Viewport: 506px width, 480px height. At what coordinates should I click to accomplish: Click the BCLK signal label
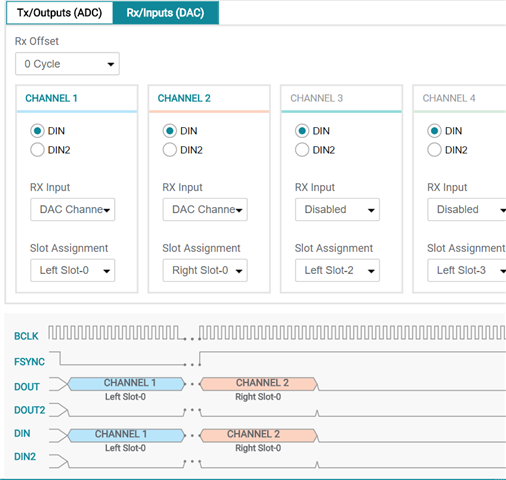tap(26, 336)
